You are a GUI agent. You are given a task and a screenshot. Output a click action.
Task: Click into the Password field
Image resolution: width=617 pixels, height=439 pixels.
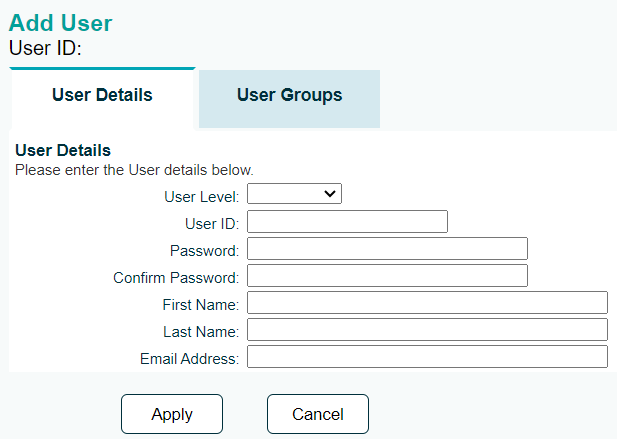tap(387, 249)
